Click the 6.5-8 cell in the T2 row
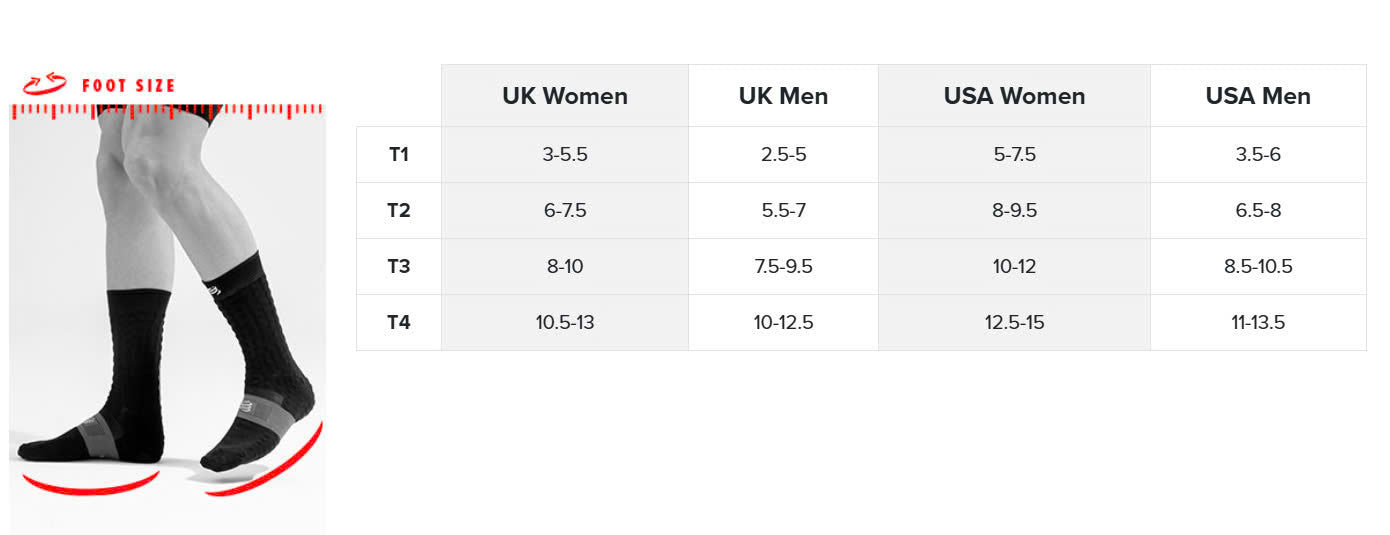This screenshot has width=1390, height=535. (1258, 211)
